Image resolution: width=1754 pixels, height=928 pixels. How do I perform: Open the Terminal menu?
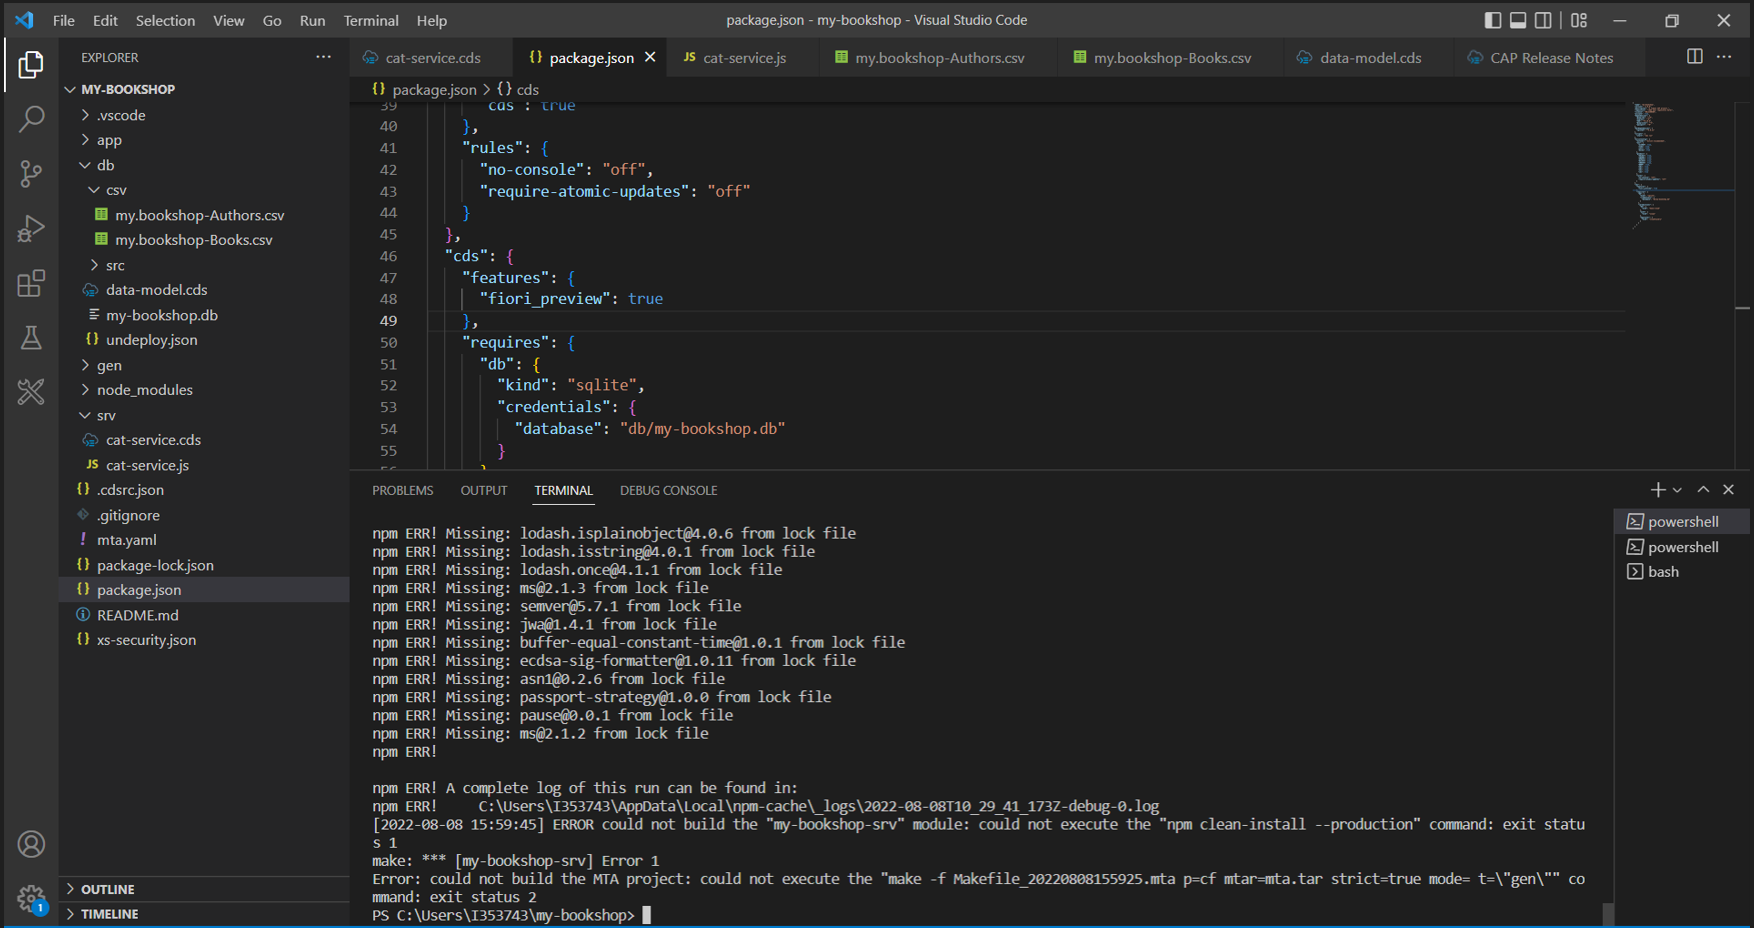(370, 20)
